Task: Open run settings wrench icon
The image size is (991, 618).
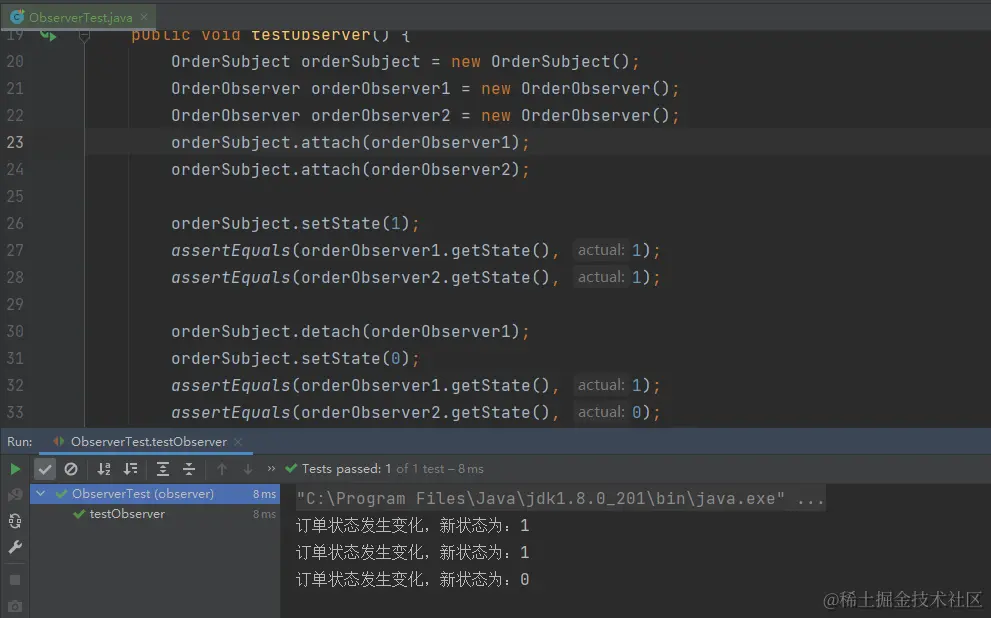Action: pos(15,547)
